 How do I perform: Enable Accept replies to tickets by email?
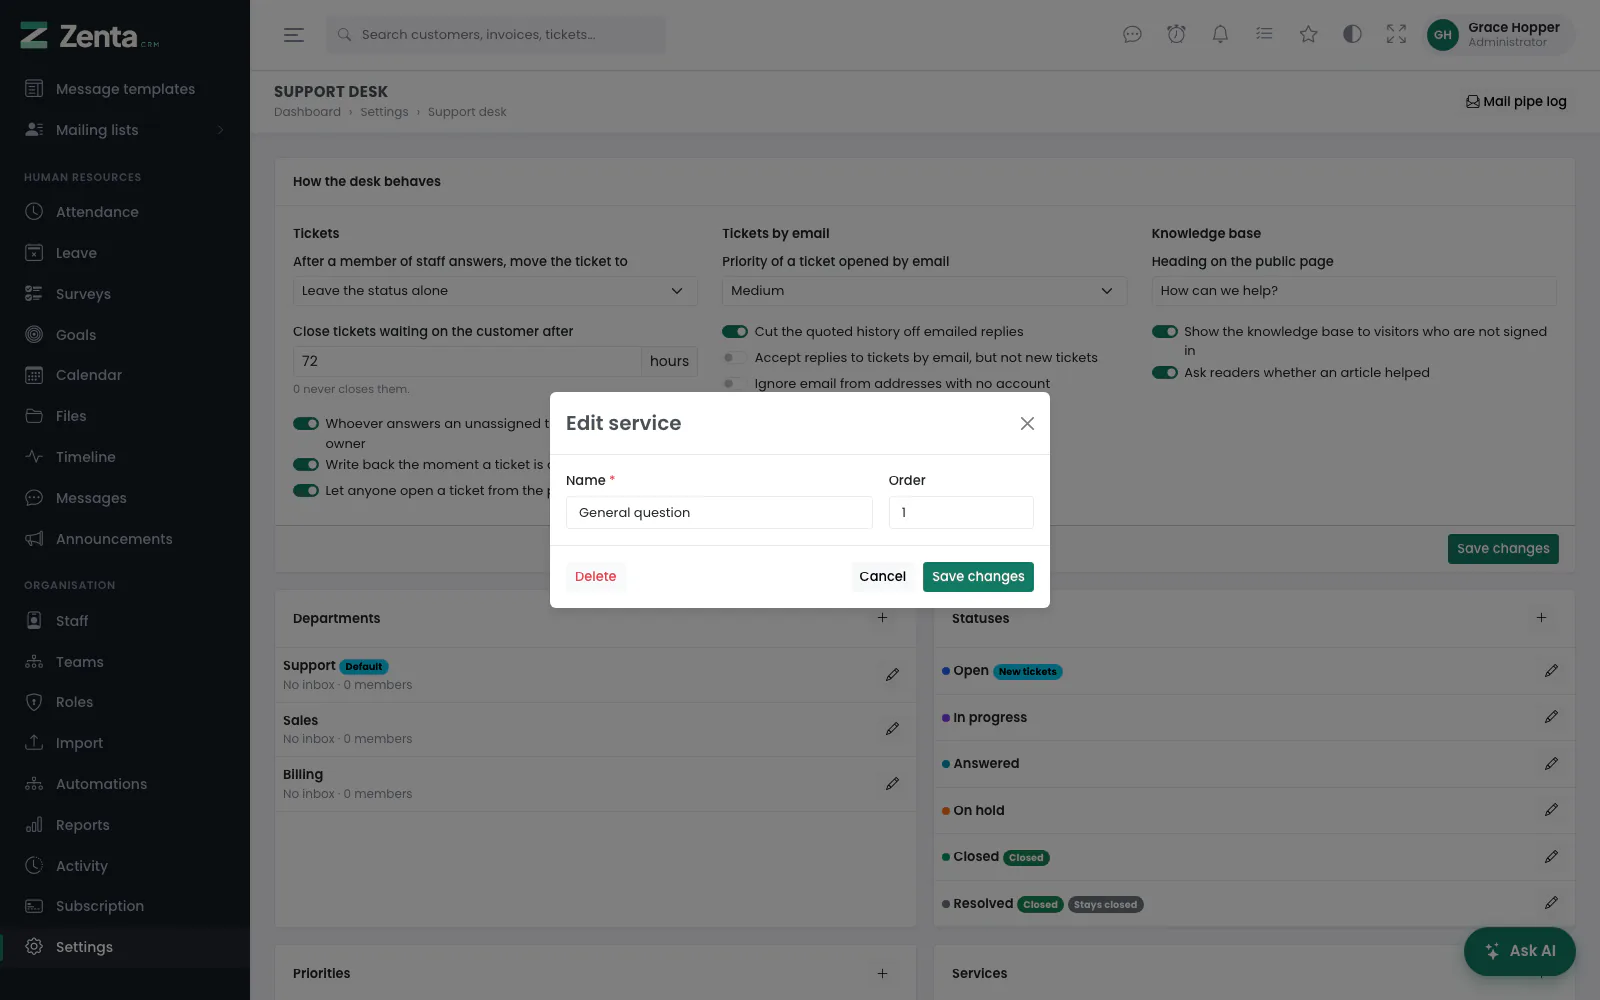click(x=735, y=357)
